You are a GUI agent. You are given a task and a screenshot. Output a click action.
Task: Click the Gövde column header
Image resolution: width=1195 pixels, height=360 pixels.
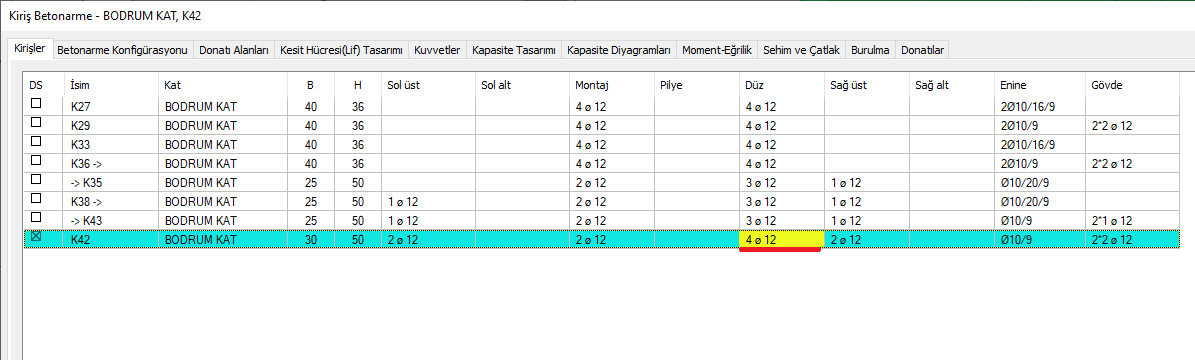tap(1132, 85)
